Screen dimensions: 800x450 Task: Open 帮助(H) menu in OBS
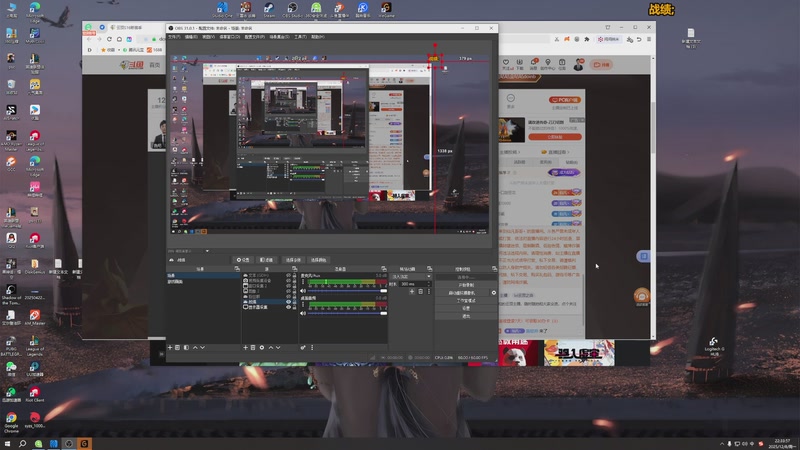point(318,37)
